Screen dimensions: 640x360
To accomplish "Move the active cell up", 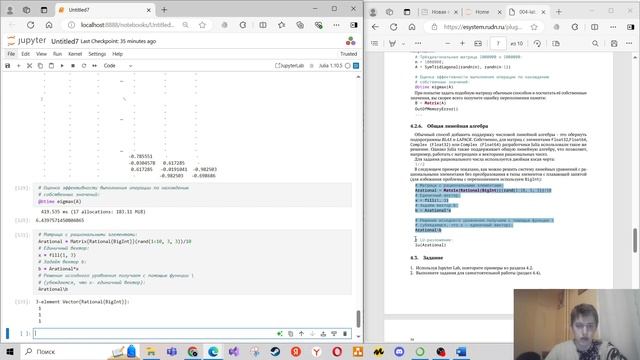I will (301, 334).
